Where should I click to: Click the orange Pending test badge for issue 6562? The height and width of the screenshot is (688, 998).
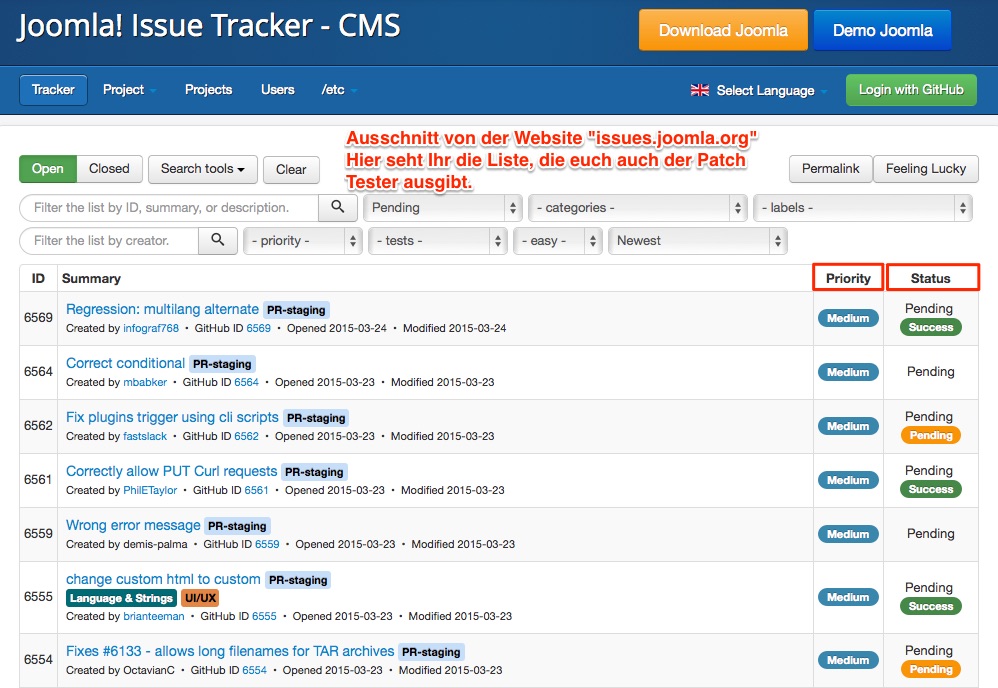[931, 435]
